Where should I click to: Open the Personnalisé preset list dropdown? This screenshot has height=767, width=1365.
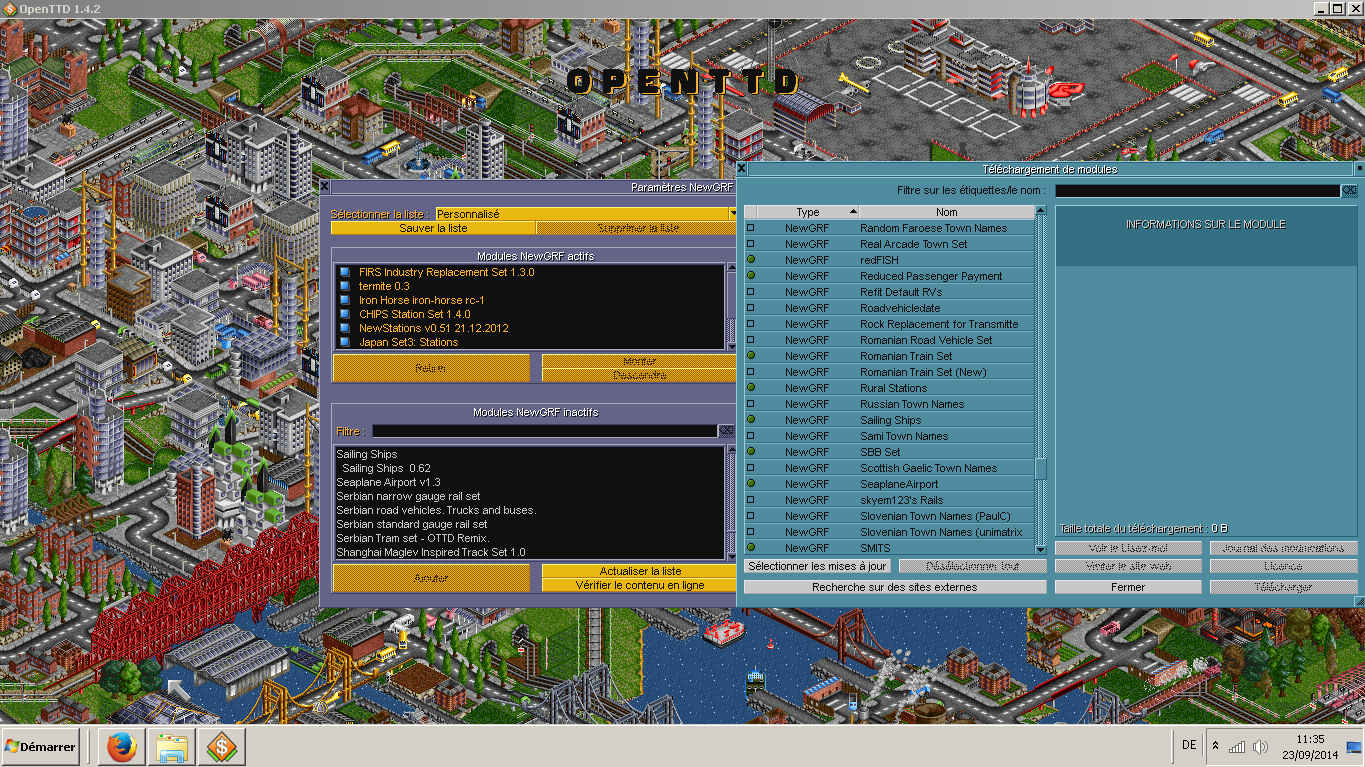click(585, 214)
